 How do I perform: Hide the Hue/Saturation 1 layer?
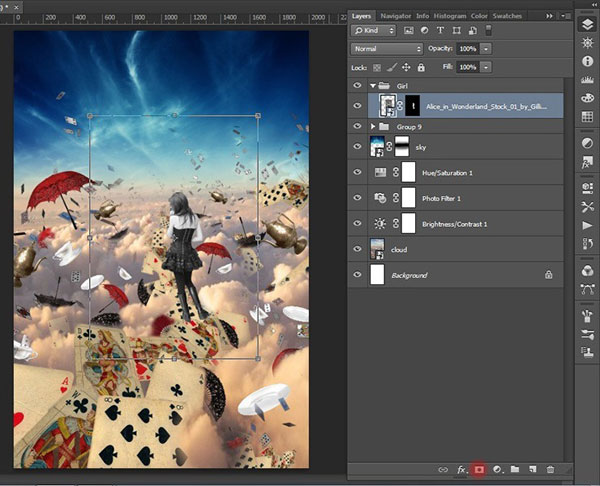(357, 172)
